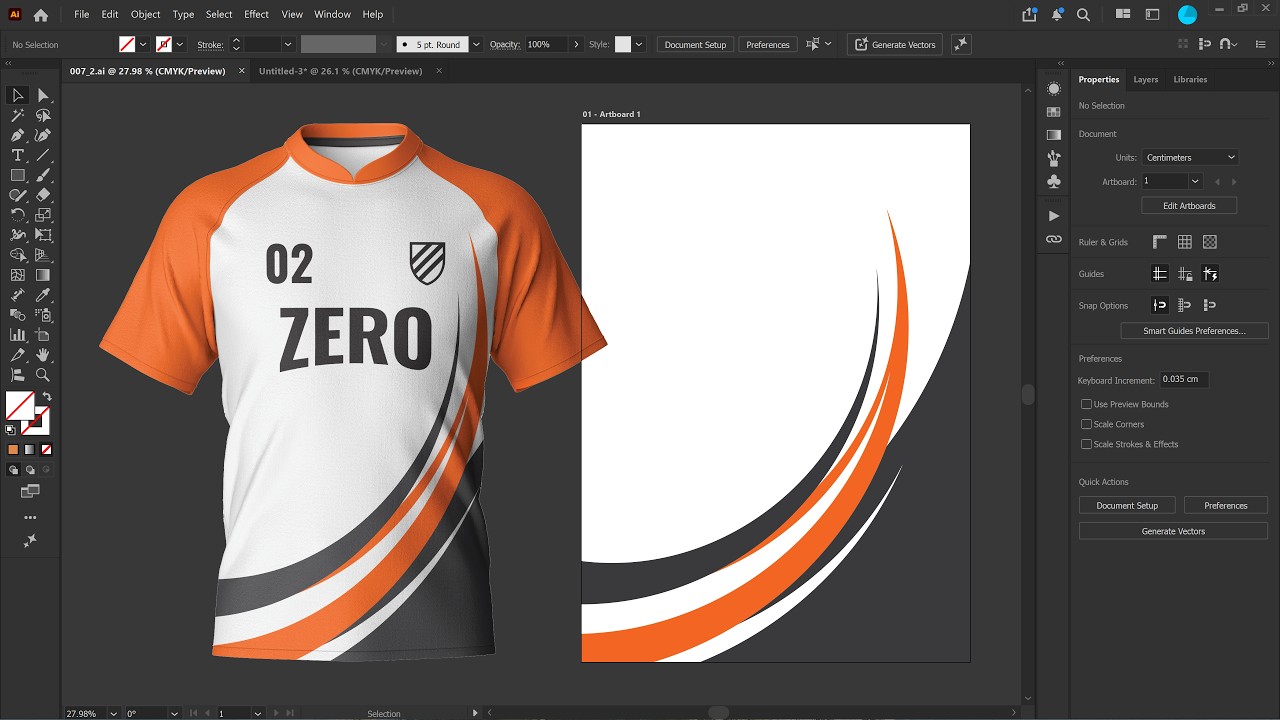Screen dimensions: 1280x720
Task: Enable Use Preview Bounds checkbox
Action: (x=1086, y=404)
